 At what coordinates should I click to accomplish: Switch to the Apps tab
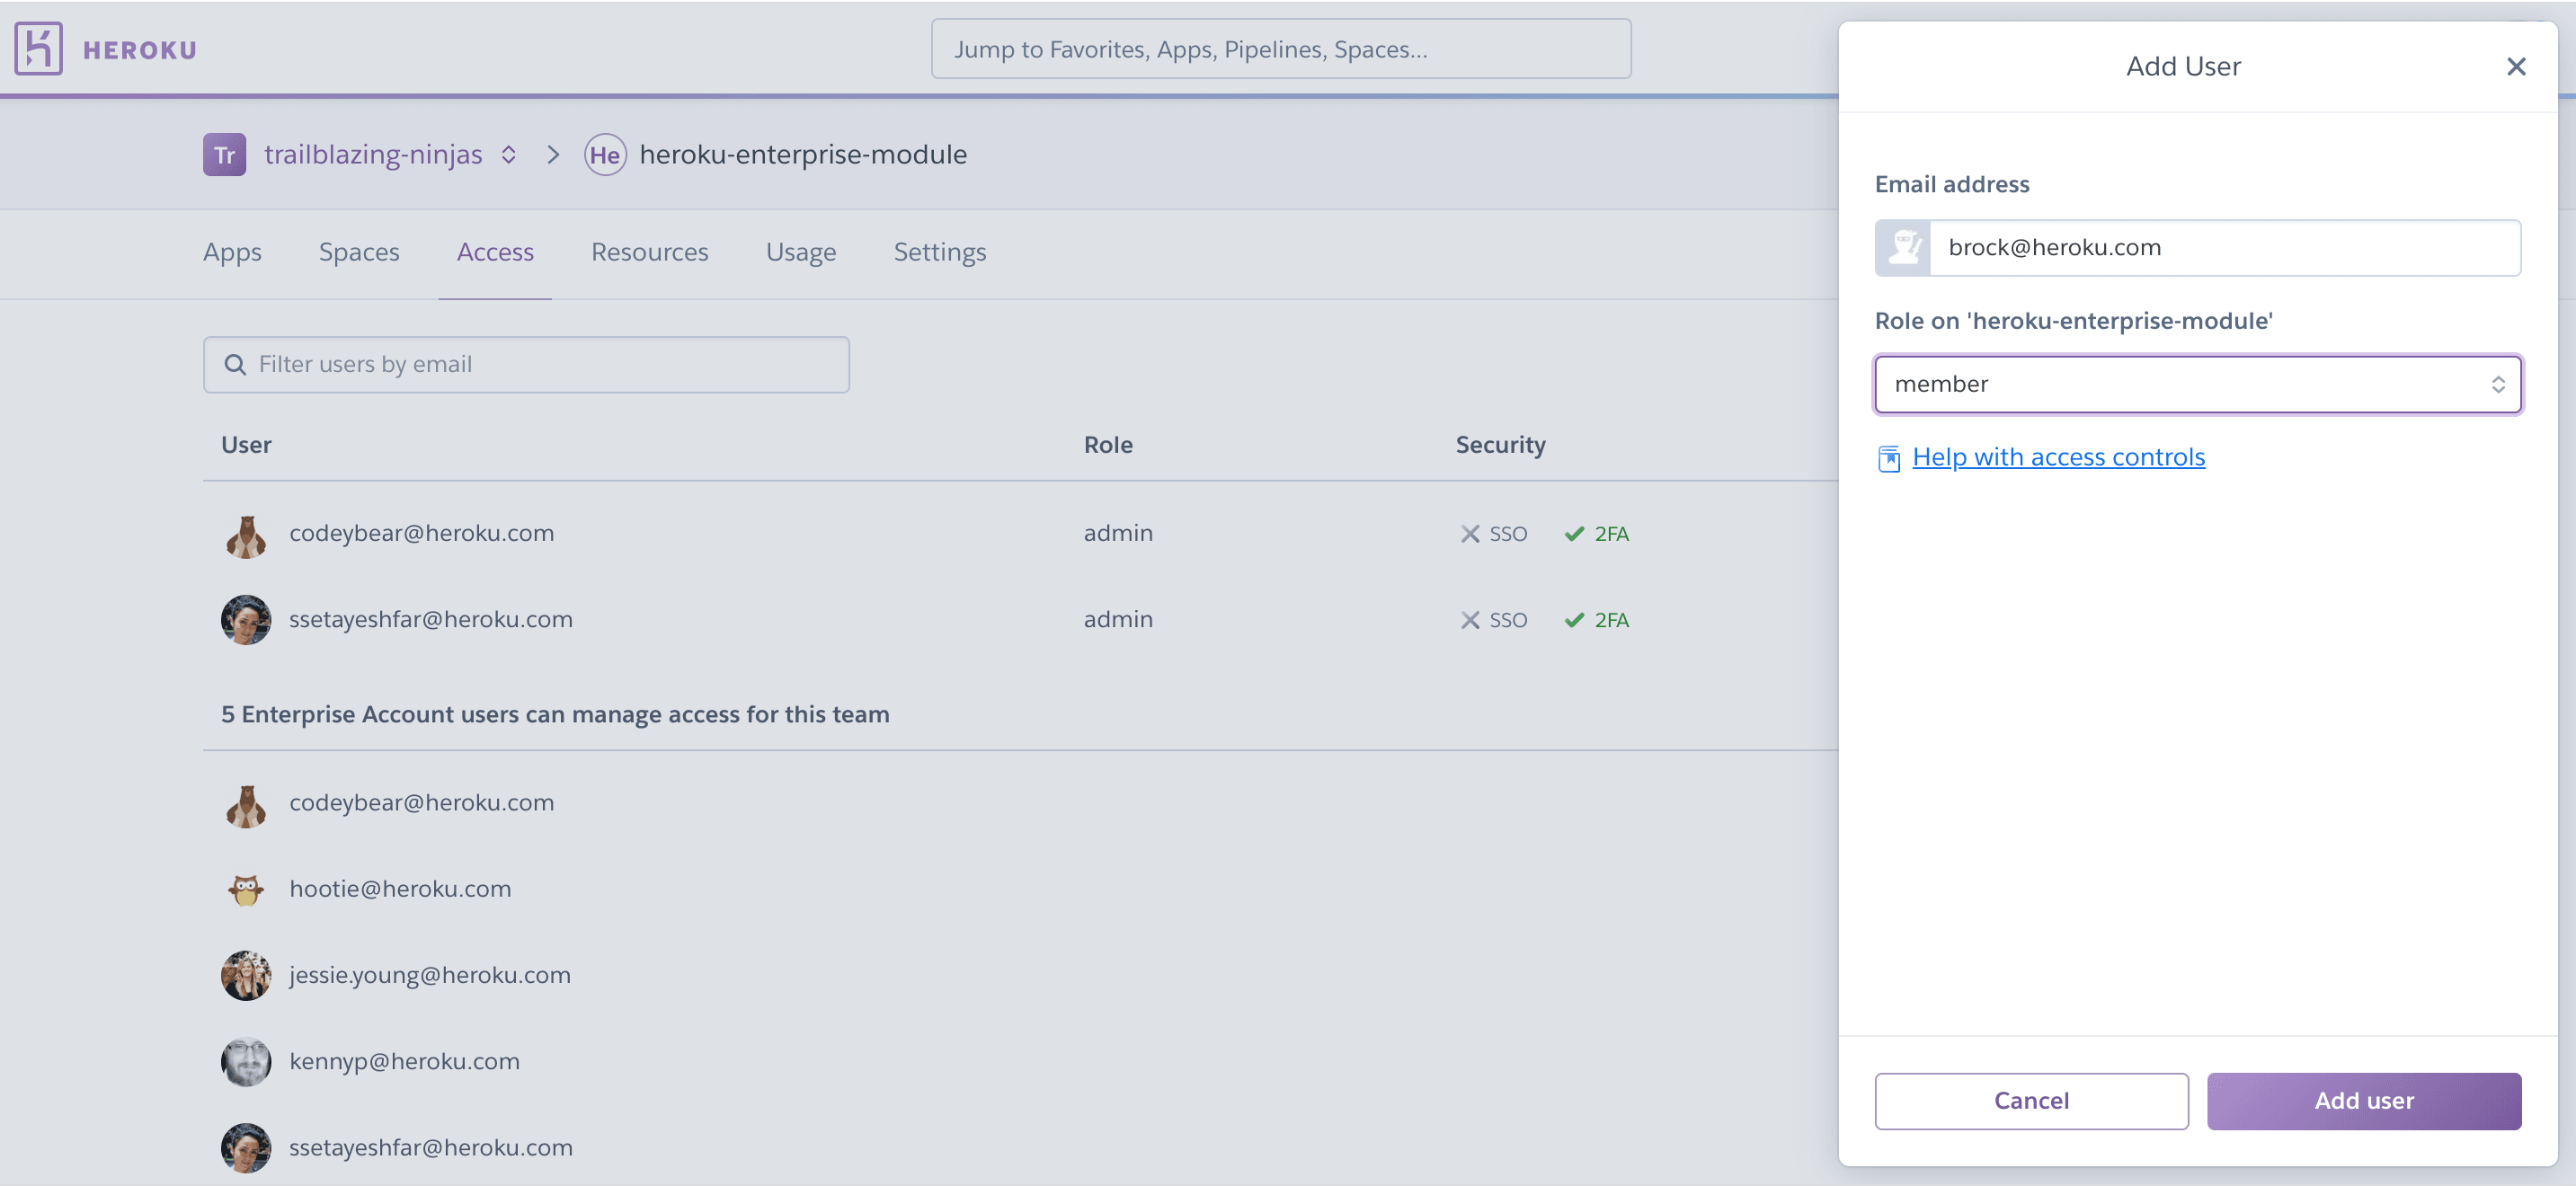pyautogui.click(x=232, y=252)
